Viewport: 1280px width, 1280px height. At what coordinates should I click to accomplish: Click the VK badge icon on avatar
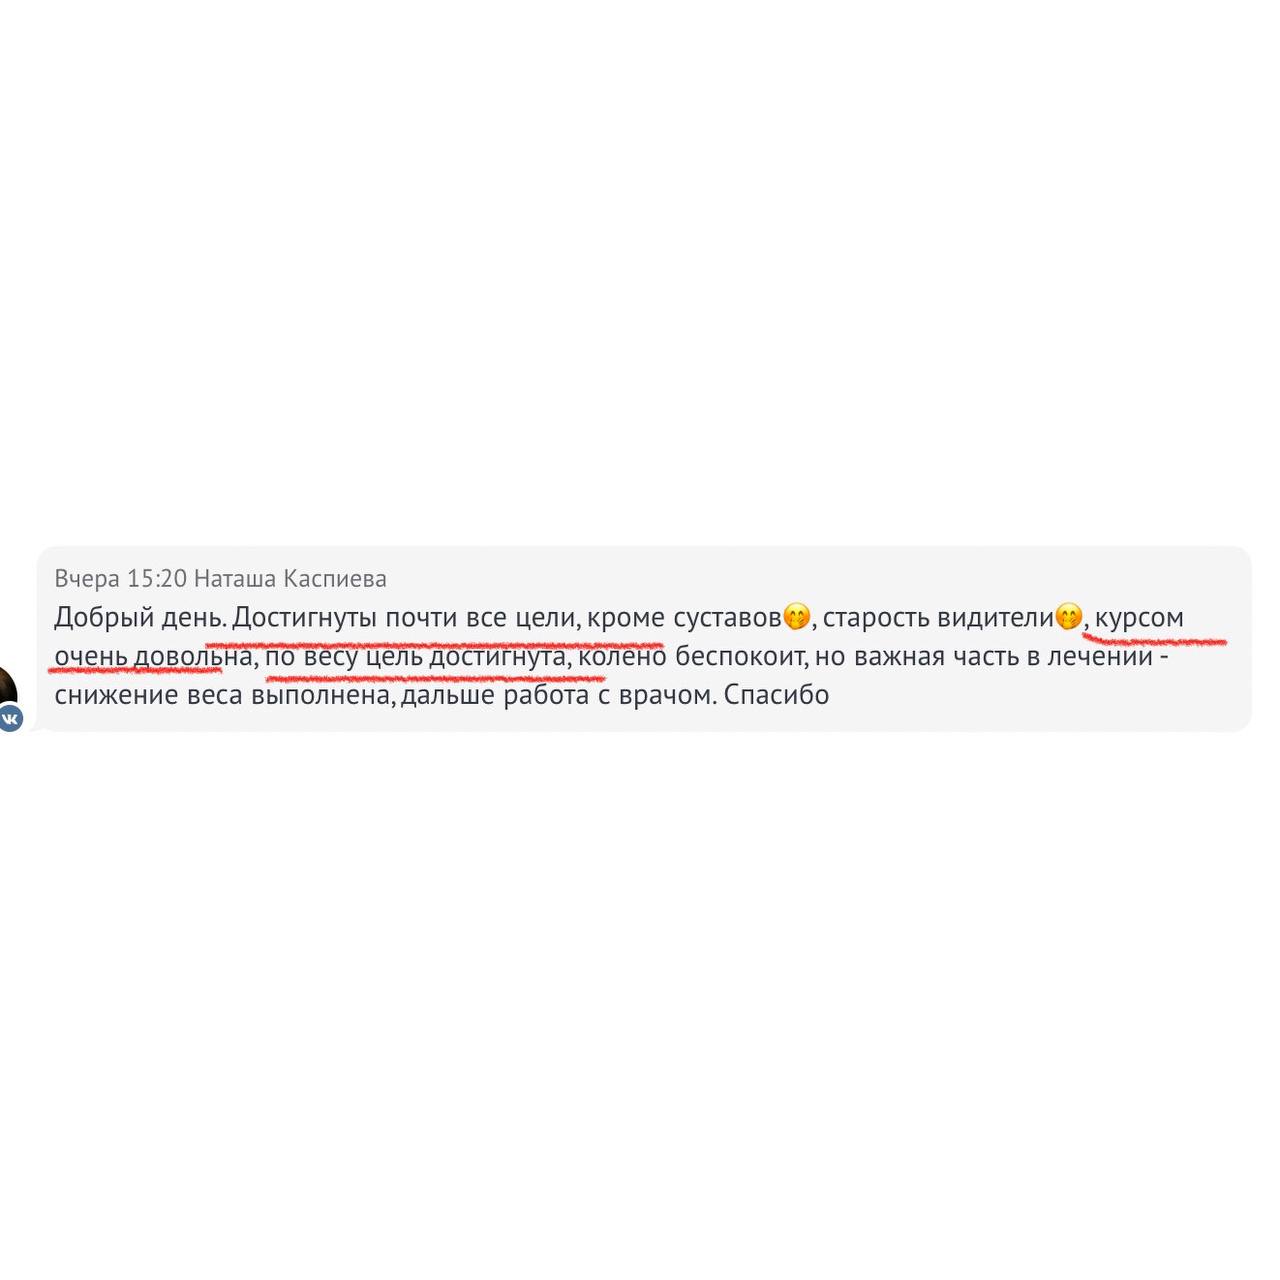tap(10, 718)
